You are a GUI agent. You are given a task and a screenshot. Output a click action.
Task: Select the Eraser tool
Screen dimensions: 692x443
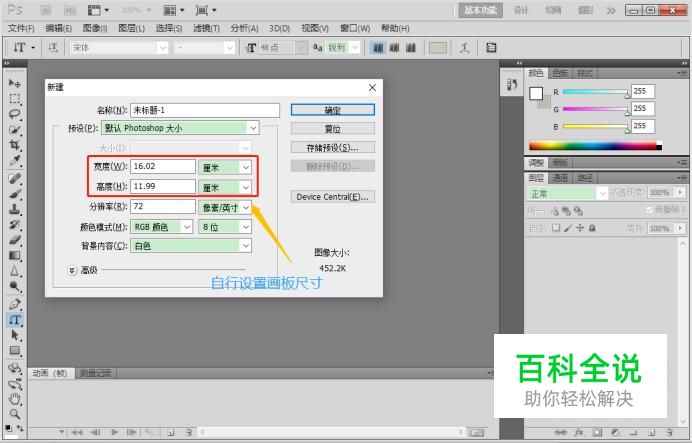(15, 240)
